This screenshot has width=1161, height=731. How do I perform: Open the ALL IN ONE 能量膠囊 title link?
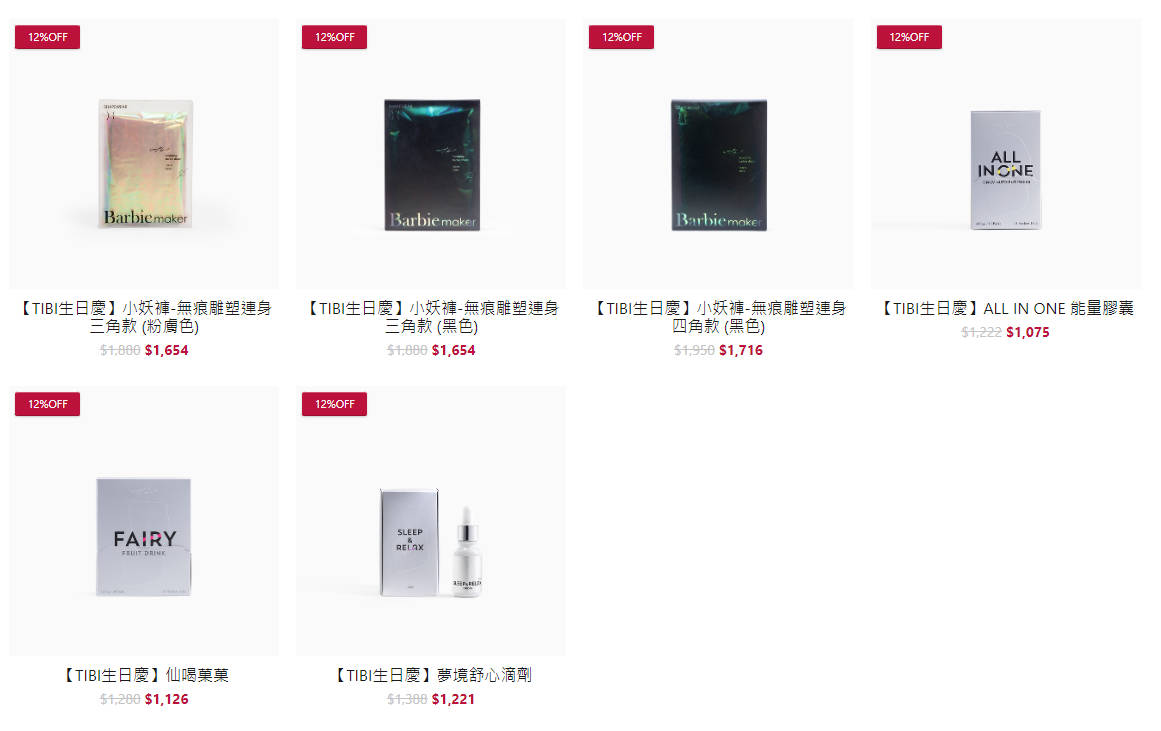point(1006,308)
